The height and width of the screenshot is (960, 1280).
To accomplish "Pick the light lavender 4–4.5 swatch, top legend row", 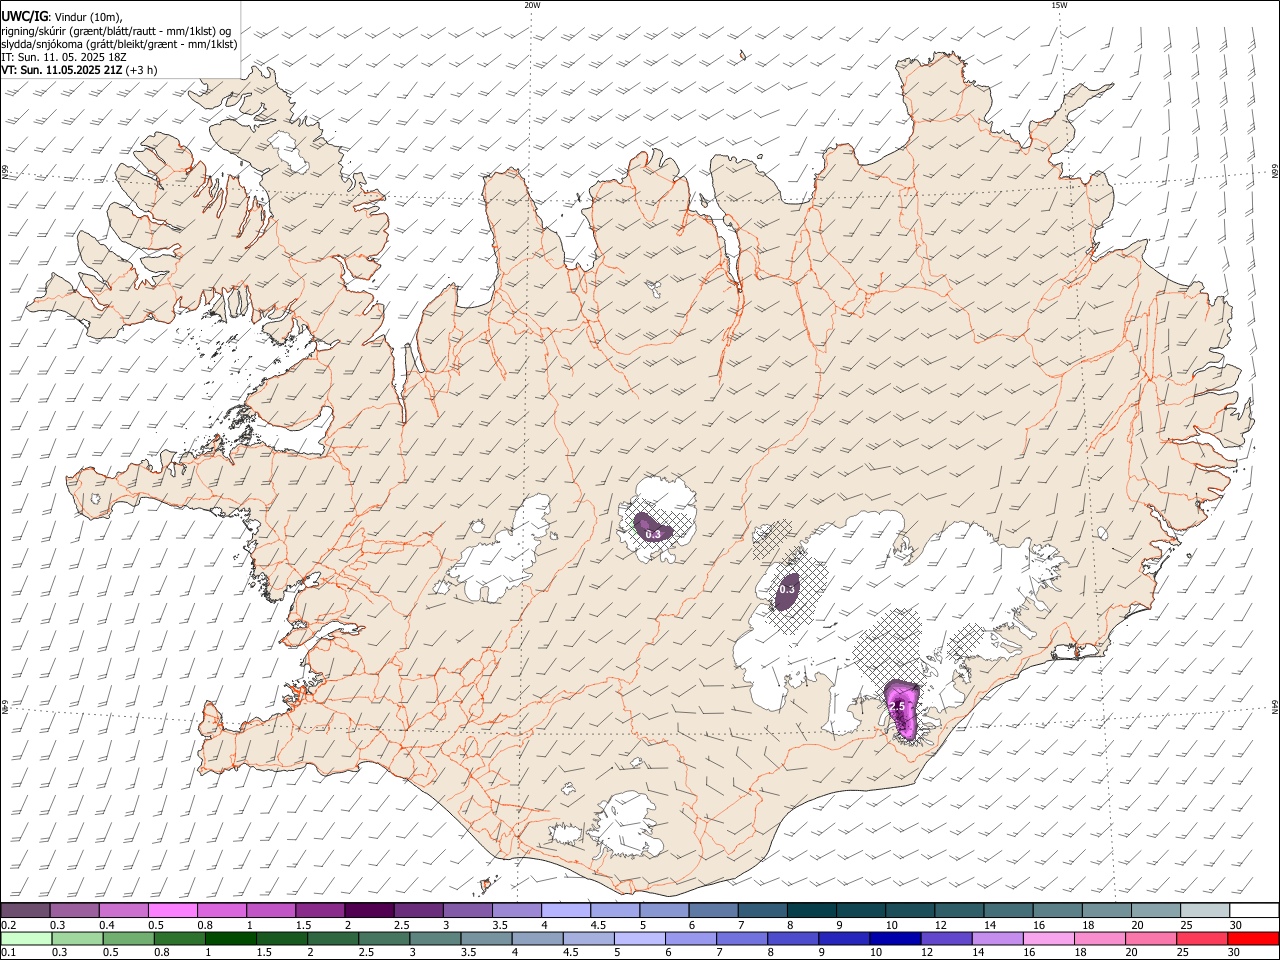I will pyautogui.click(x=565, y=911).
